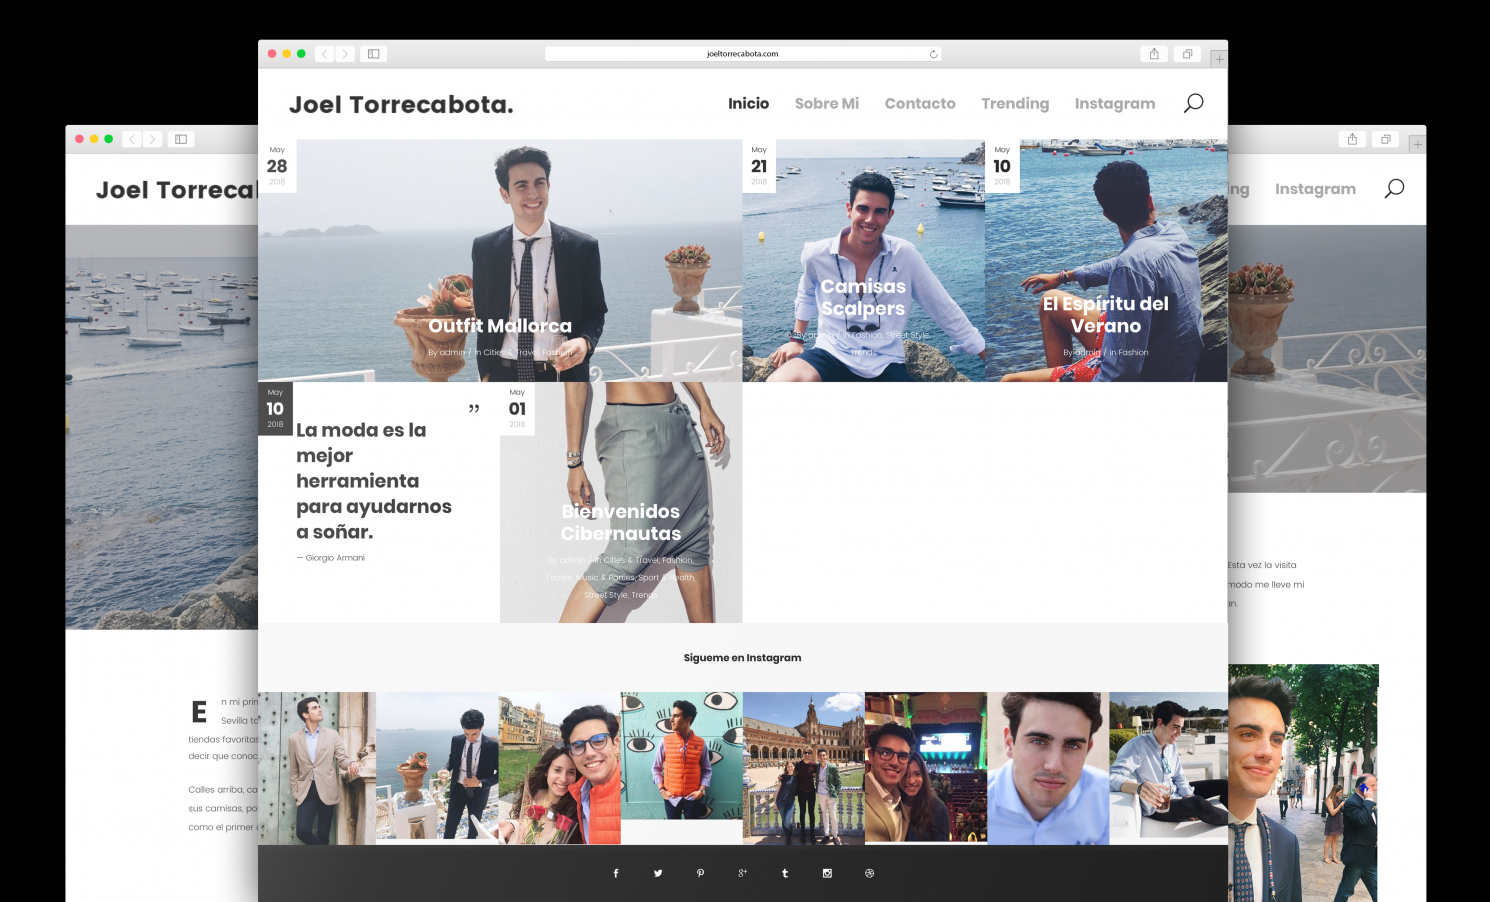Open Instagram thumbnail with orange vest and eye mural
Image resolution: width=1490 pixels, height=902 pixels.
tap(681, 767)
